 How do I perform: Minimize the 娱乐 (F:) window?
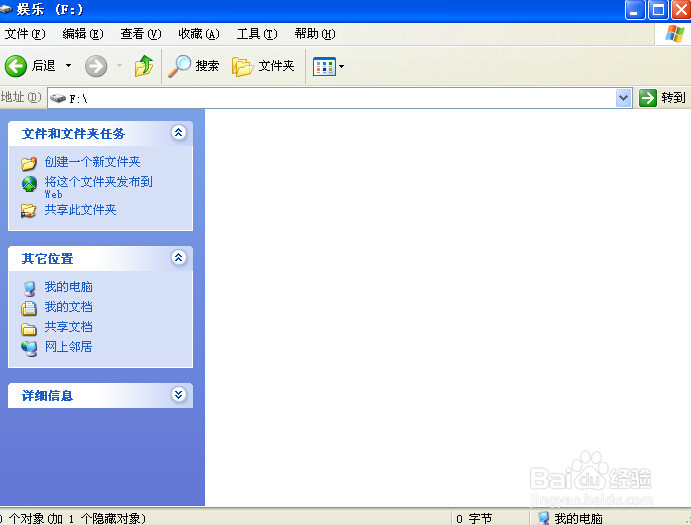(x=635, y=10)
